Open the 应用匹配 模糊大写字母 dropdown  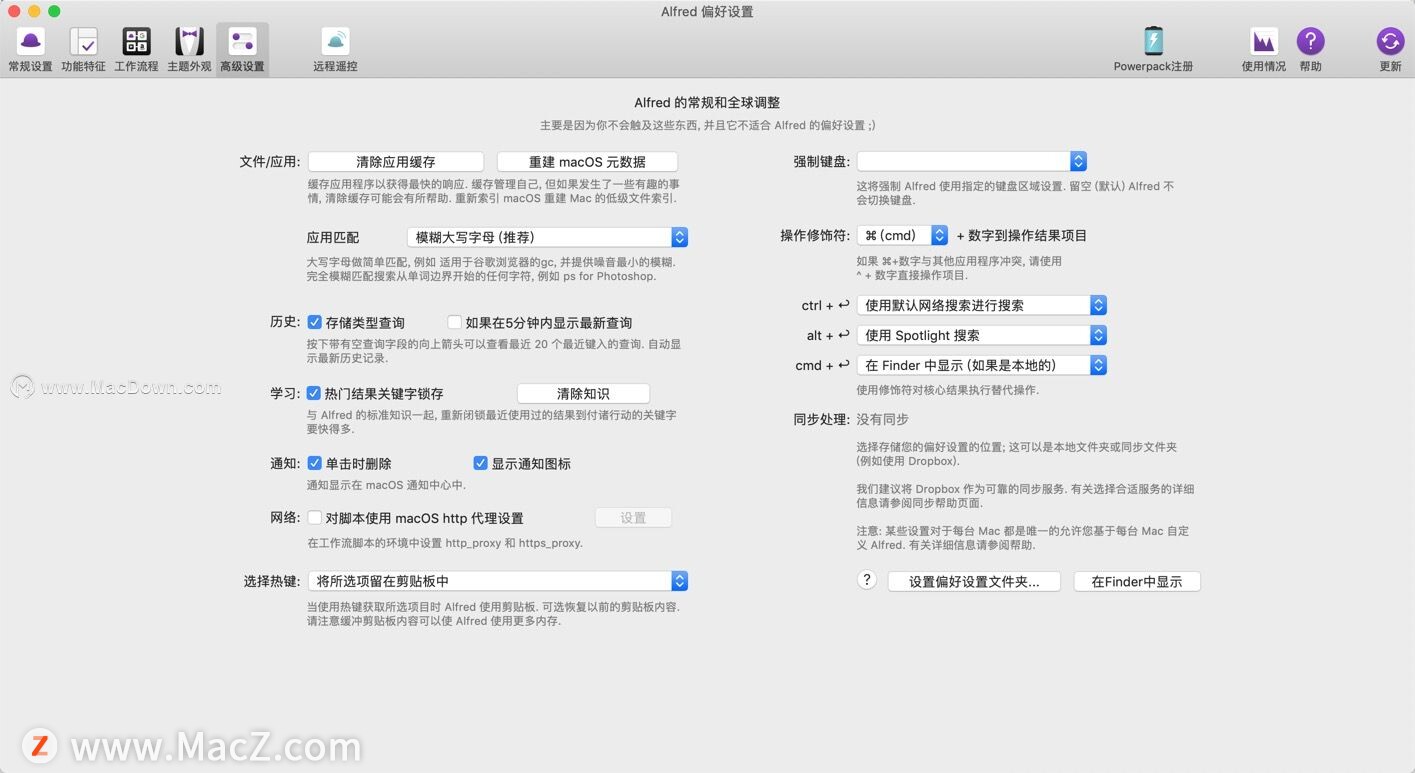[547, 237]
